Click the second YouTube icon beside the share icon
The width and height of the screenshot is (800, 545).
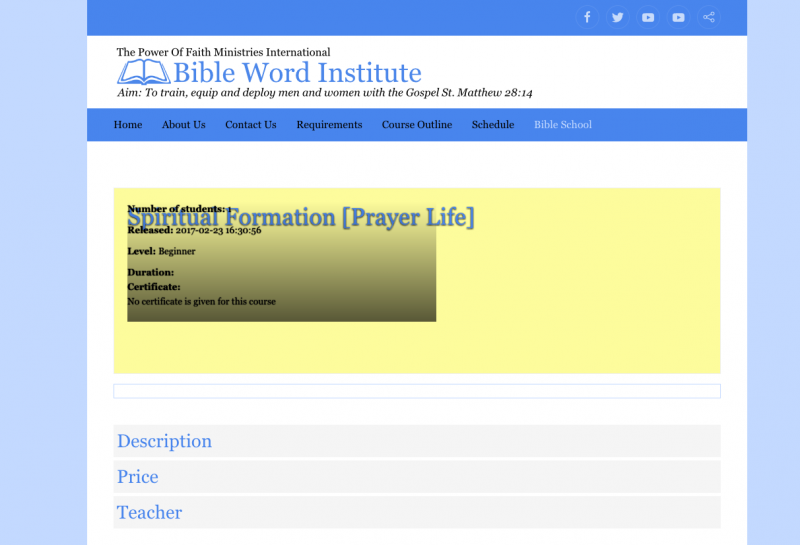[678, 17]
